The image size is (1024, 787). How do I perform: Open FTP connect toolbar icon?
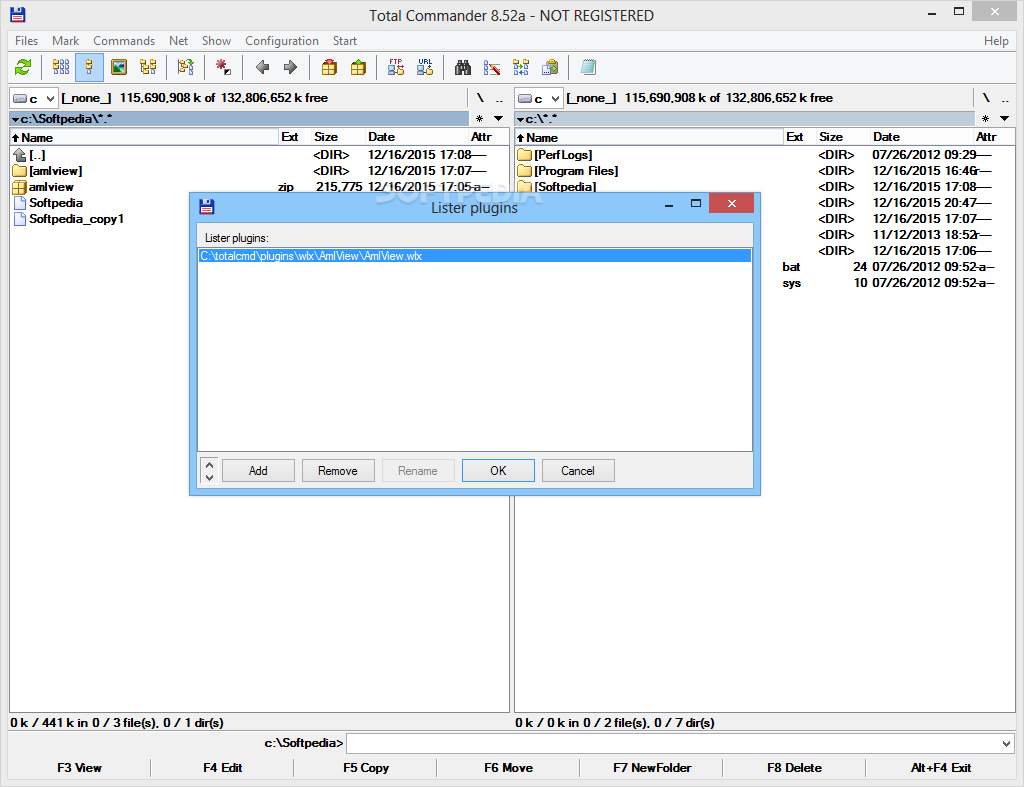(396, 67)
